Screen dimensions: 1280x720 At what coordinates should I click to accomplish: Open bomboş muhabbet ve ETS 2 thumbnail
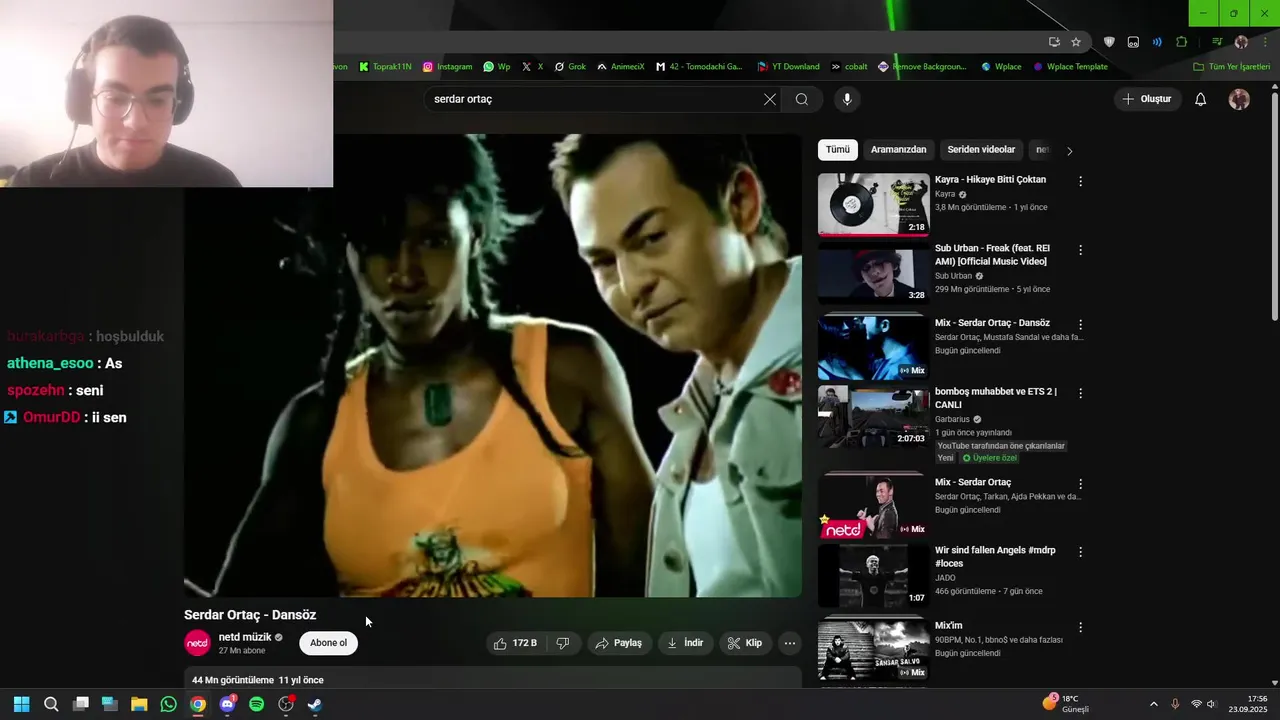(x=873, y=417)
